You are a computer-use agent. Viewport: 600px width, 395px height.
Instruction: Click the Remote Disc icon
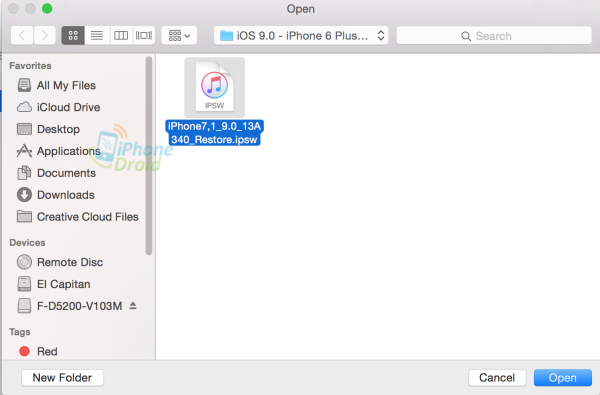(x=24, y=262)
